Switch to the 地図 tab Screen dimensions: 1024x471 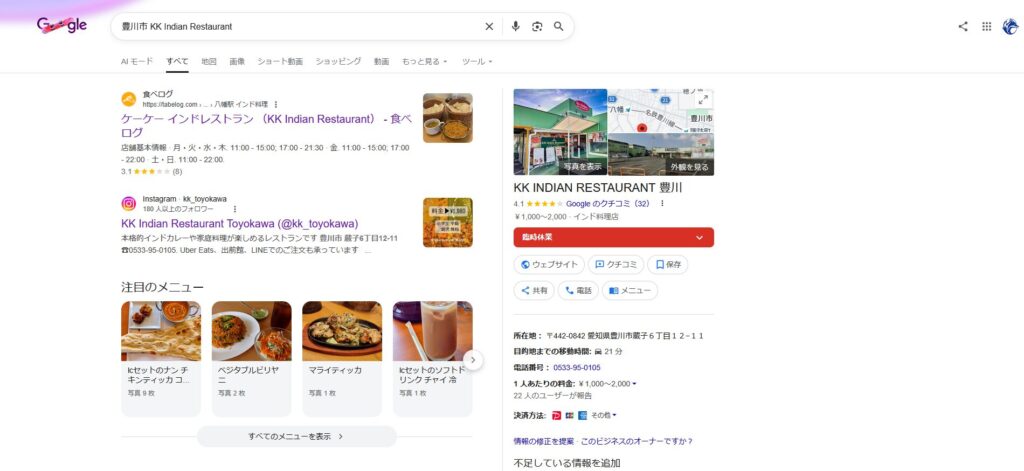[x=208, y=62]
